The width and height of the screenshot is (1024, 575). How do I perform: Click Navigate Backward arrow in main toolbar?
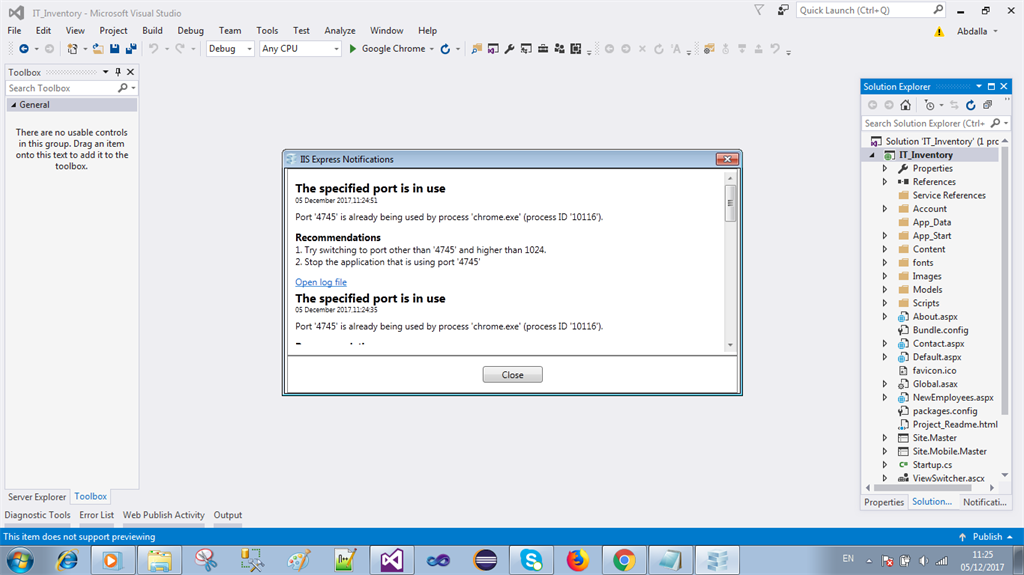pos(24,49)
